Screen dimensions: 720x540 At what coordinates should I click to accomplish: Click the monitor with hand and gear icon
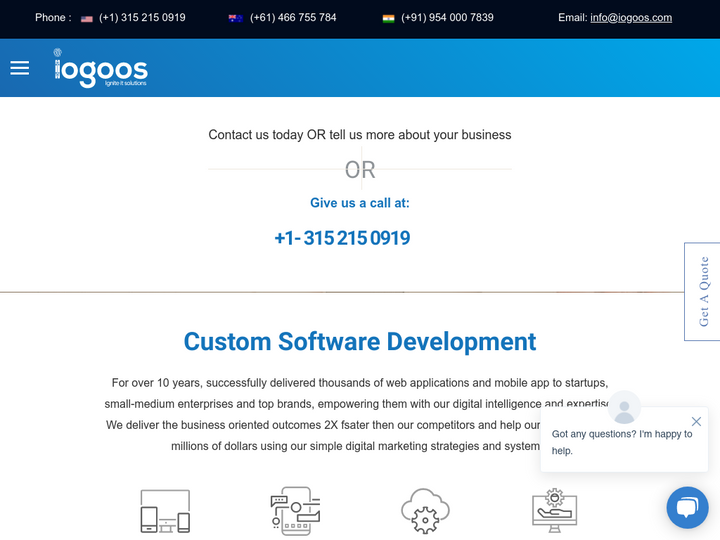(554, 511)
